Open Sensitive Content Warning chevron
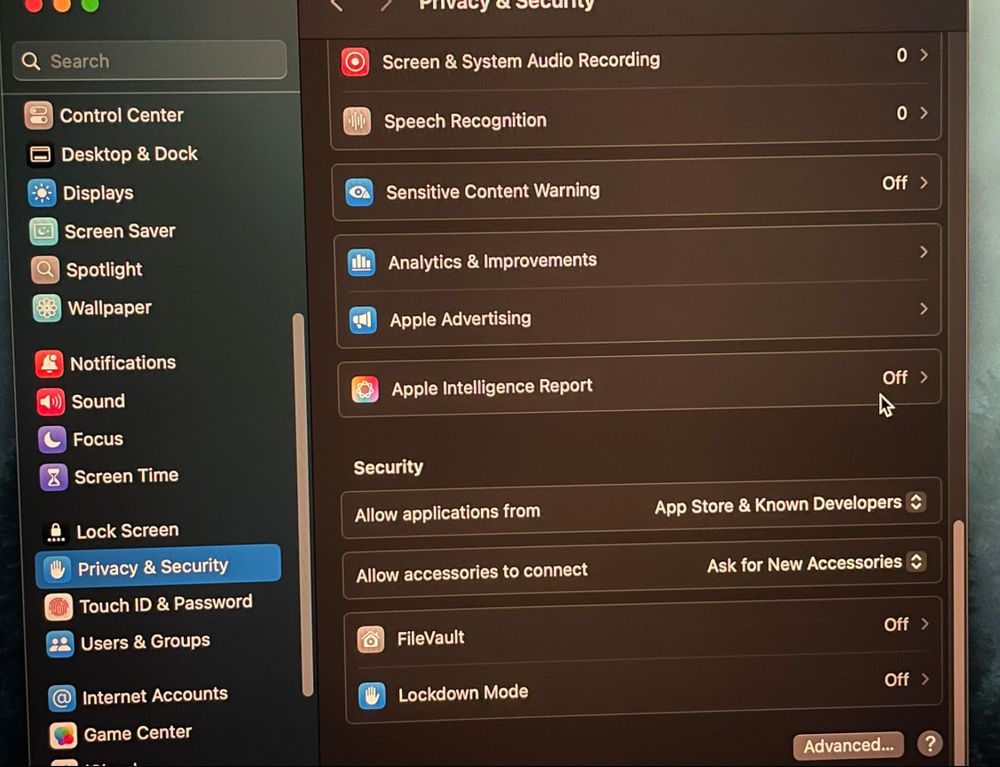Screen dimensions: 1000x767 [x=923, y=182]
